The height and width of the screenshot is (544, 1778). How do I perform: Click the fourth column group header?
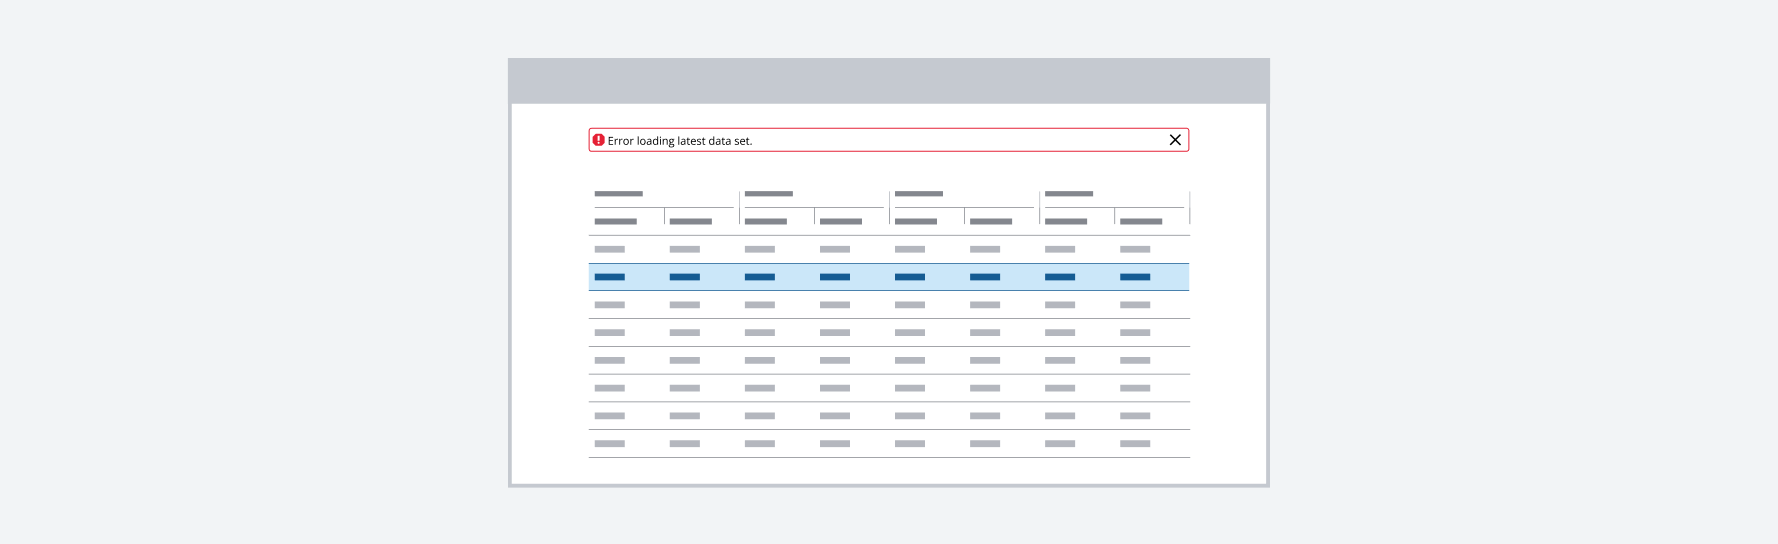coord(1069,194)
